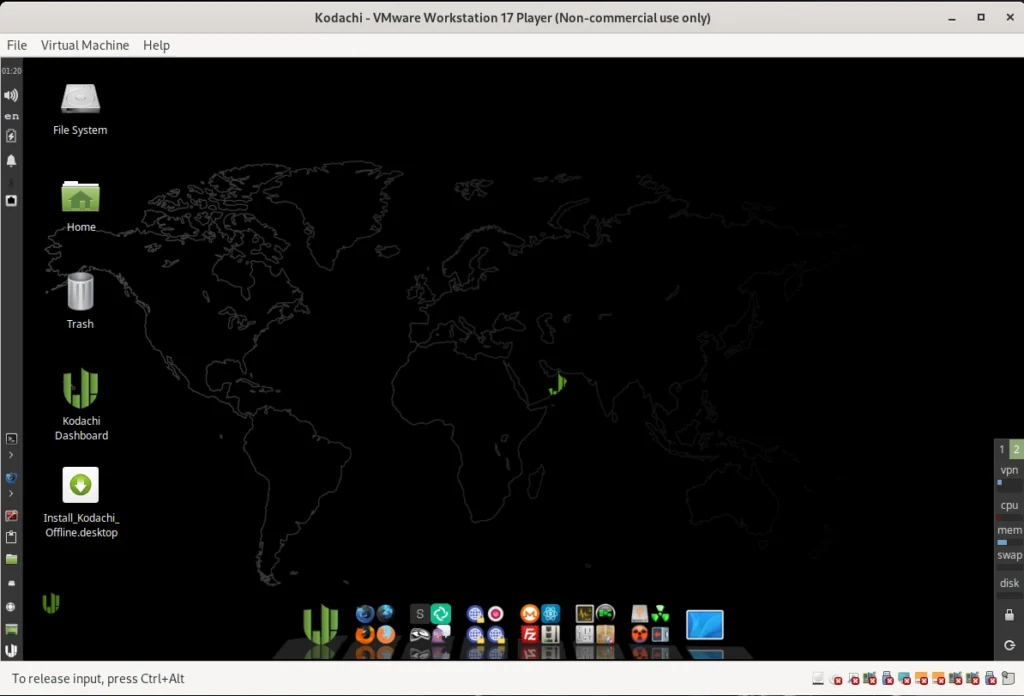Viewport: 1024px width, 696px height.
Task: Open the blue atom icon in the dock
Action: [551, 614]
